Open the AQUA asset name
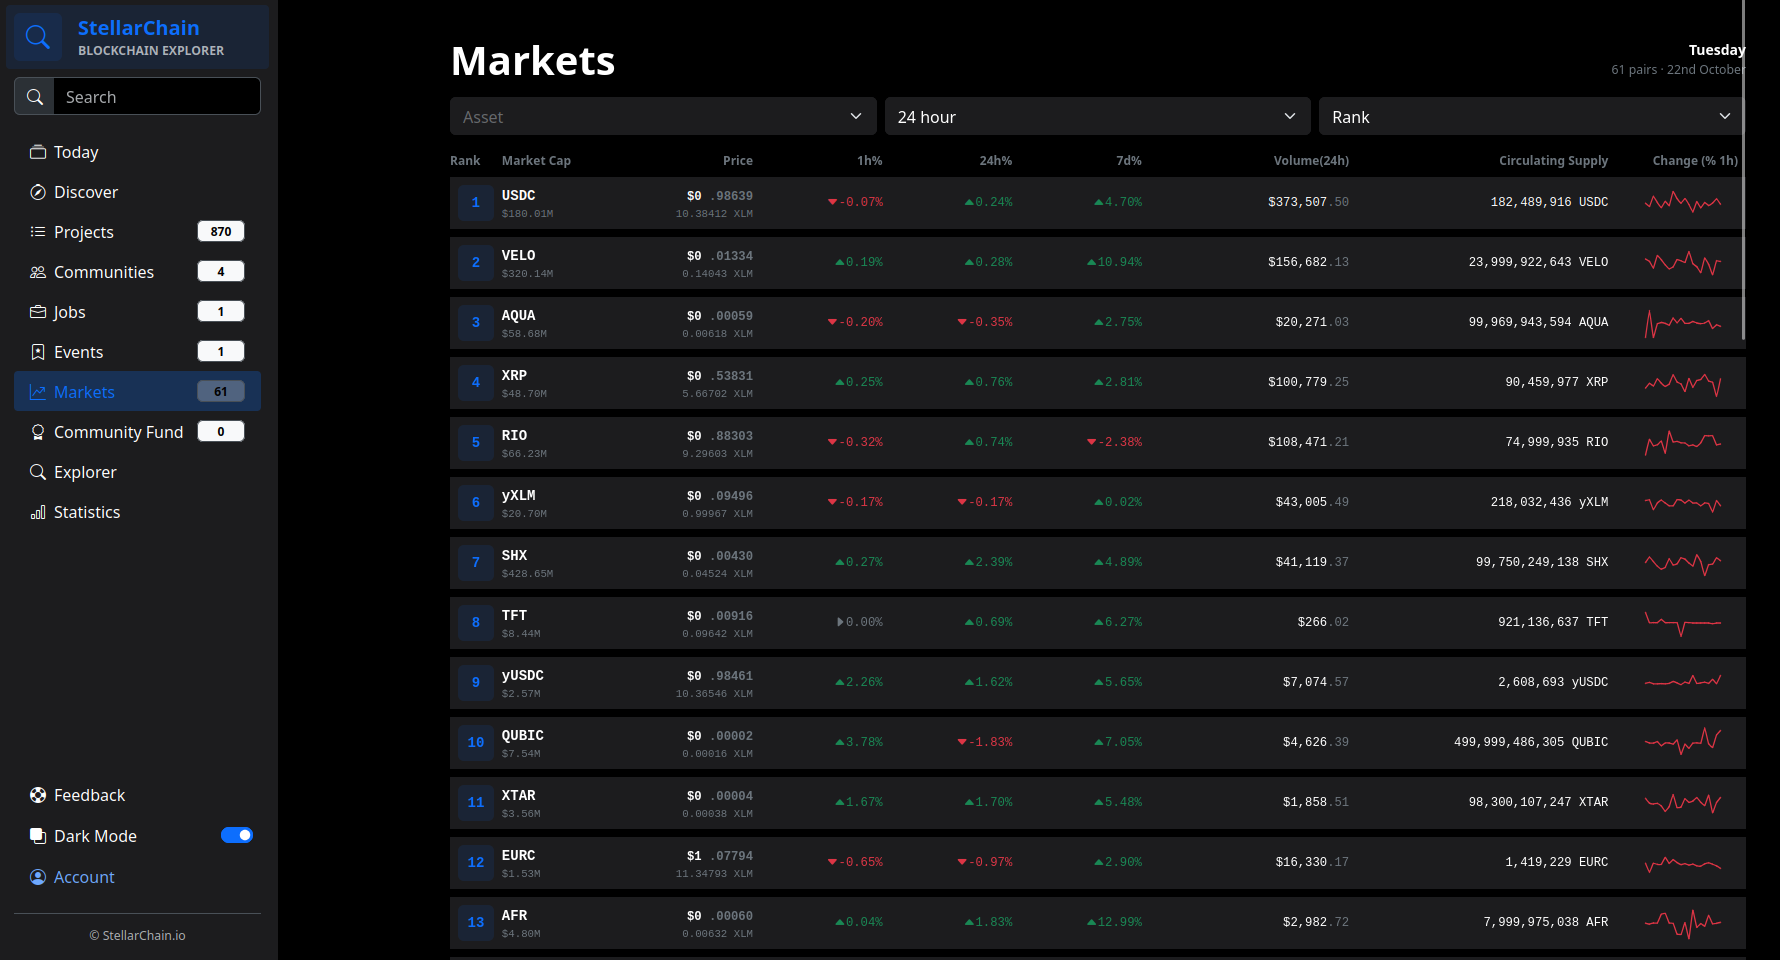1780x960 pixels. point(518,315)
